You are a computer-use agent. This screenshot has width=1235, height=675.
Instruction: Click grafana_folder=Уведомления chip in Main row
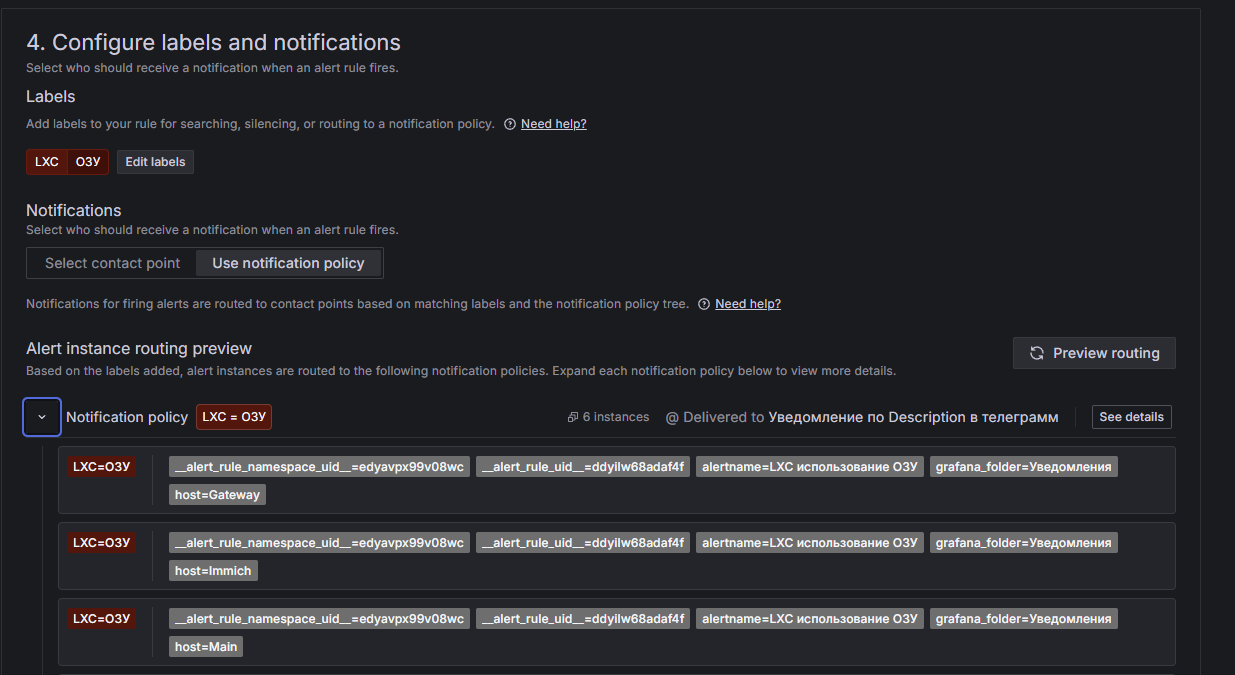click(x=1023, y=619)
